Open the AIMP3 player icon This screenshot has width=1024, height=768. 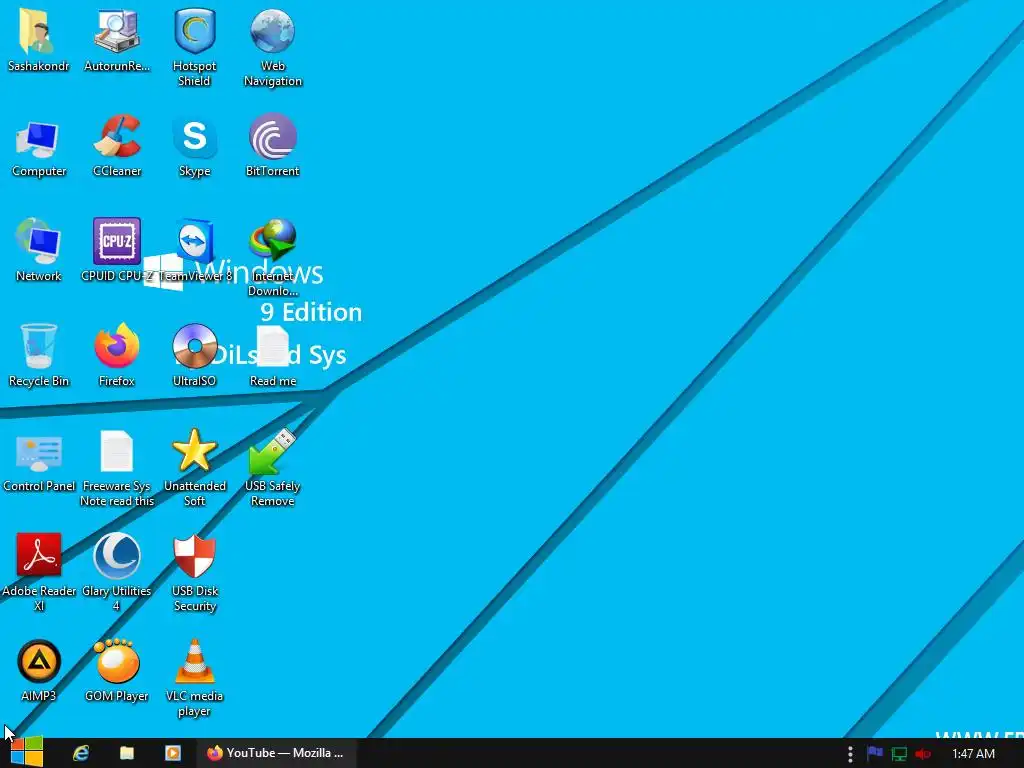(39, 661)
